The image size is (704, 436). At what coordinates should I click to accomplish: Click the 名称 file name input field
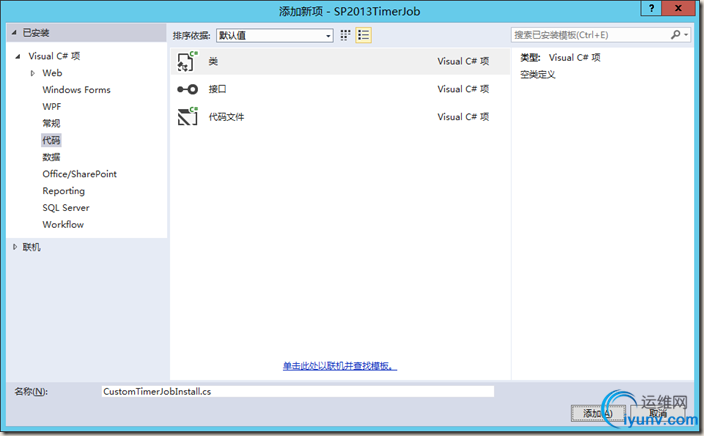pyautogui.click(x=298, y=392)
